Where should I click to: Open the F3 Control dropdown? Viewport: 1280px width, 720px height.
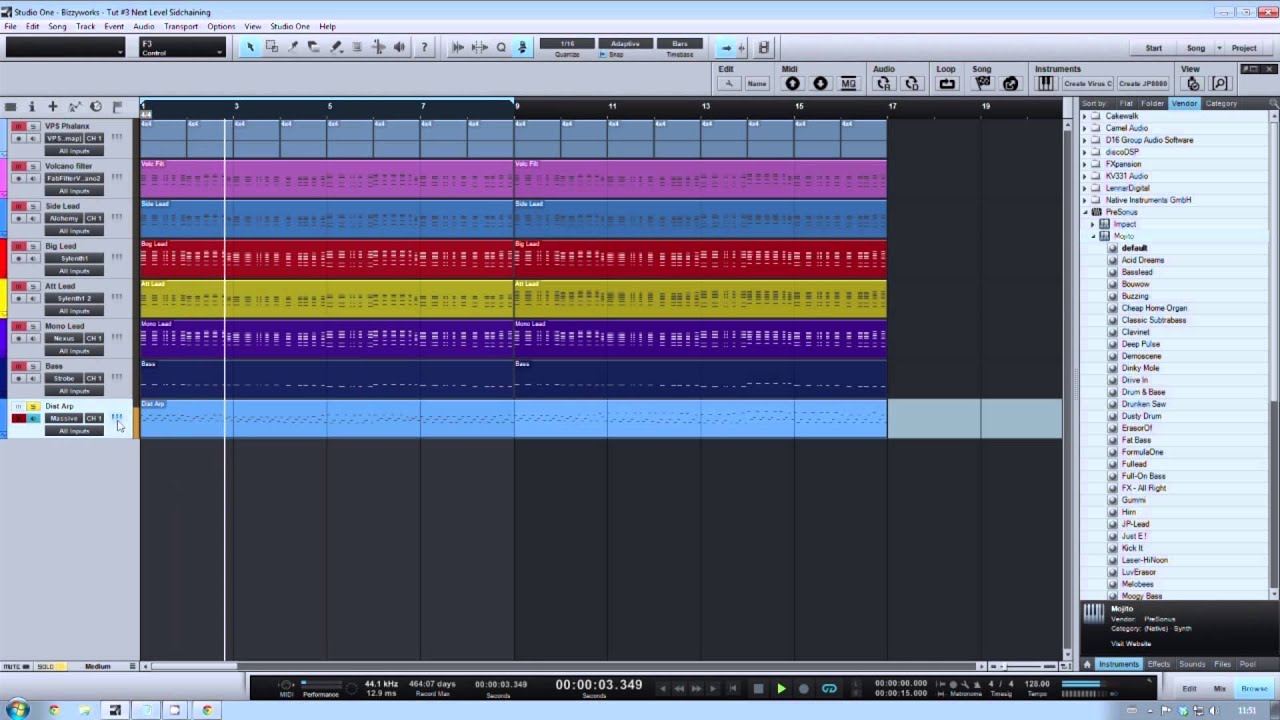point(181,48)
